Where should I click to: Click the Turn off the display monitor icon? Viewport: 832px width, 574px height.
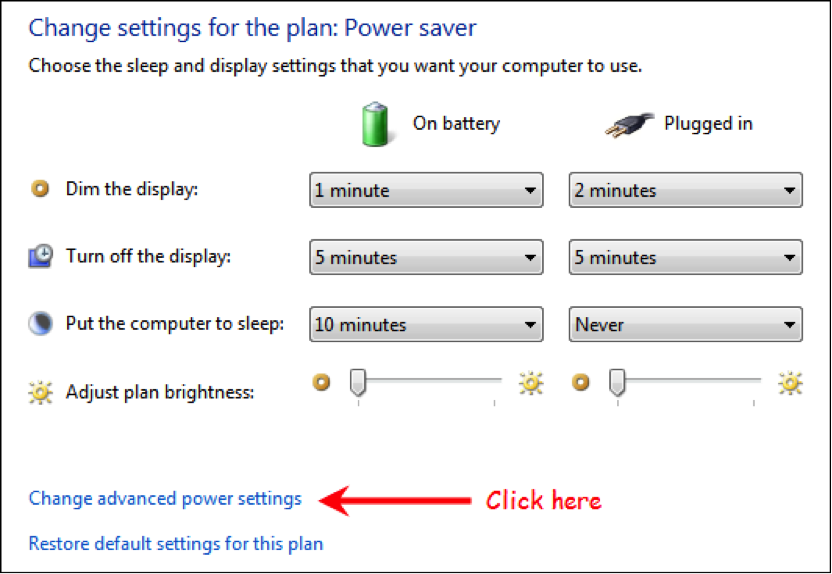[40, 256]
